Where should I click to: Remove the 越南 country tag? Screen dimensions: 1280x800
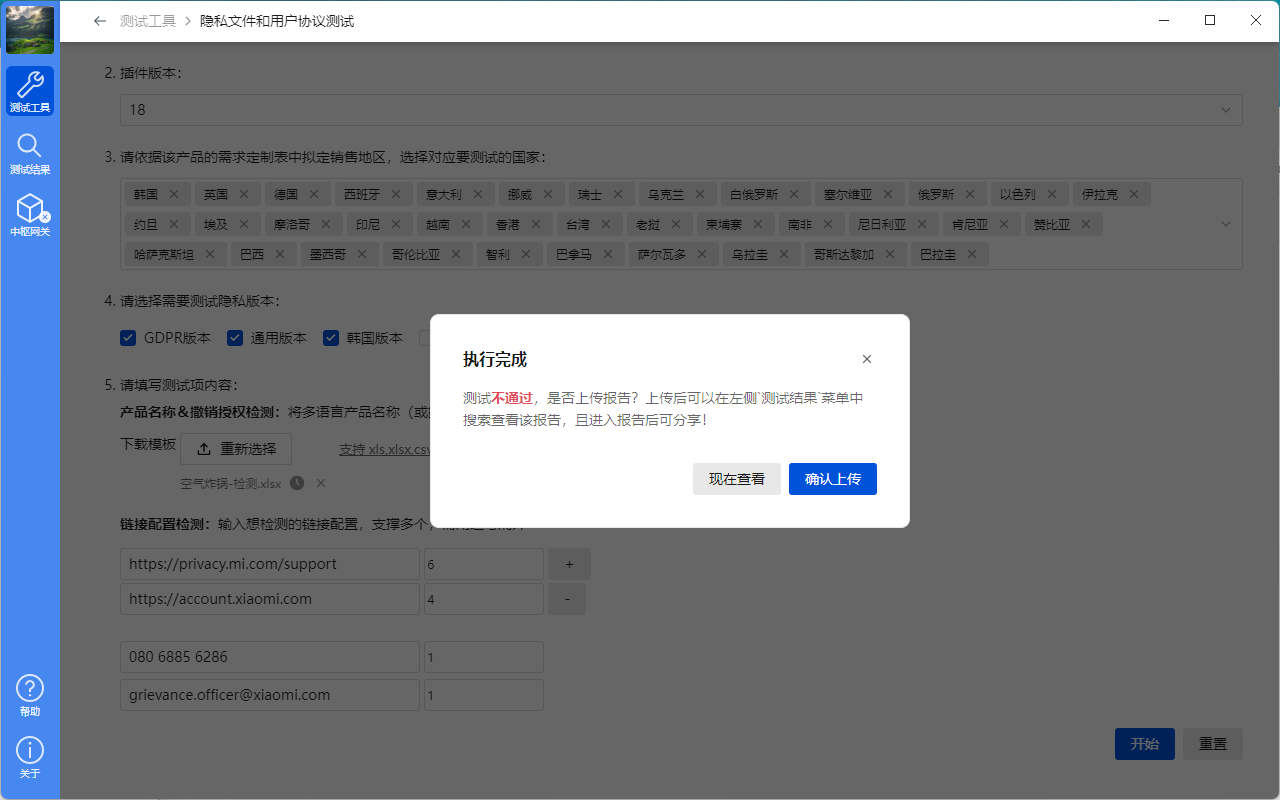coord(466,225)
